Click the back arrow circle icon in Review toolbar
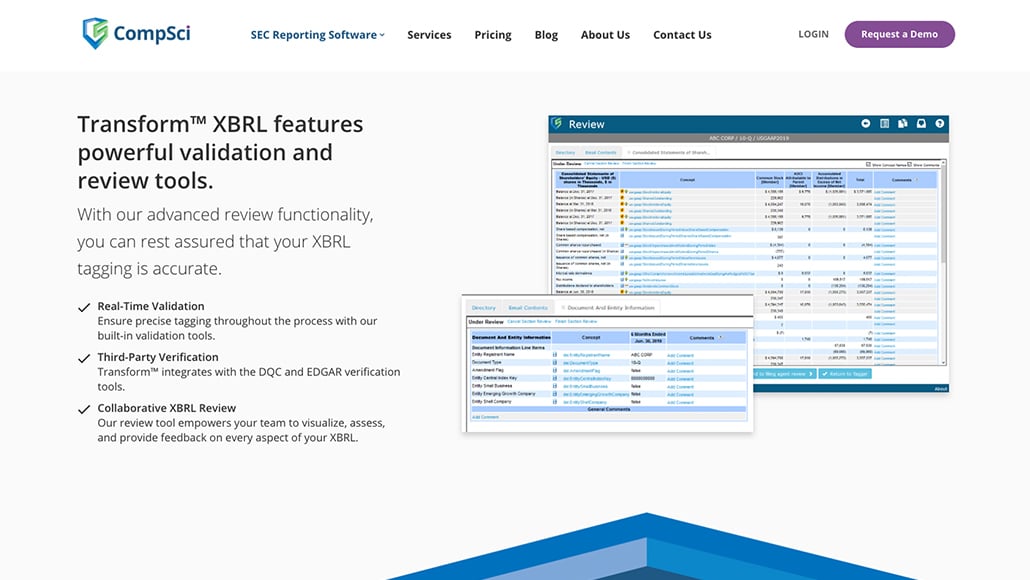The image size is (1030, 580). pos(866,123)
